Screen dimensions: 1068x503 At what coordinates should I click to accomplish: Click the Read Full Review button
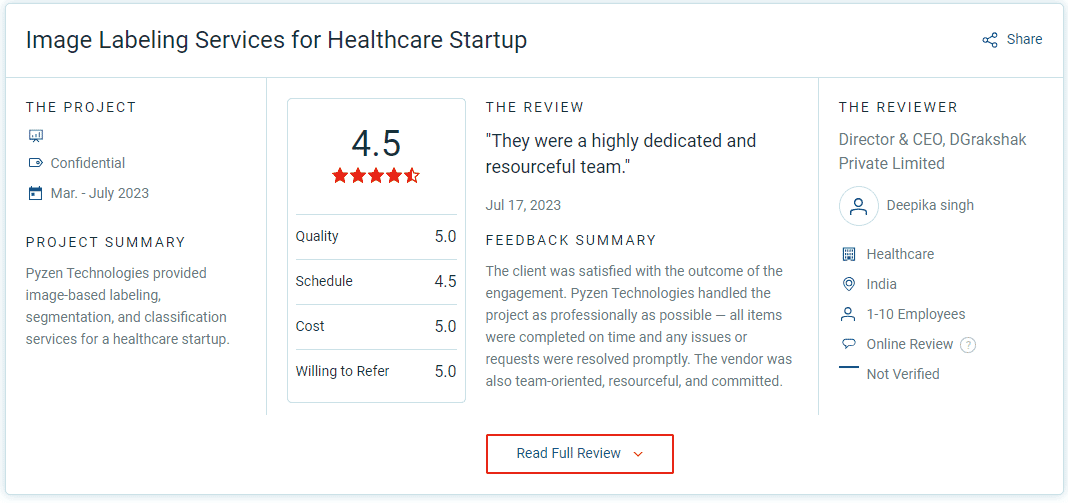[x=580, y=454]
